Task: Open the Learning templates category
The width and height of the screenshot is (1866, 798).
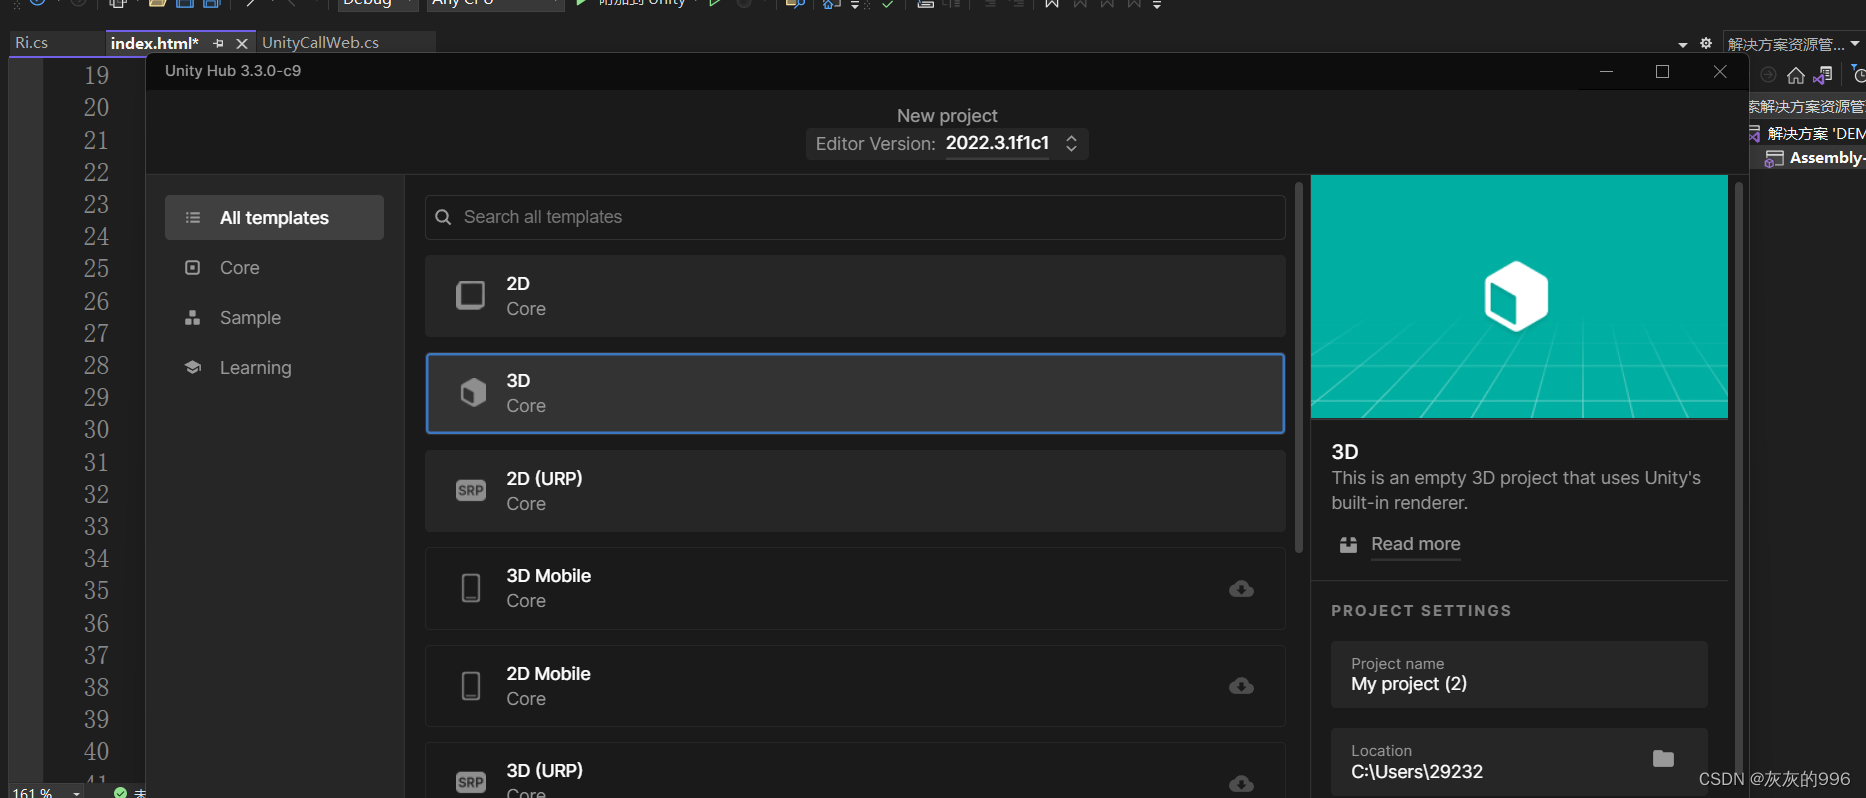Action: click(274, 368)
